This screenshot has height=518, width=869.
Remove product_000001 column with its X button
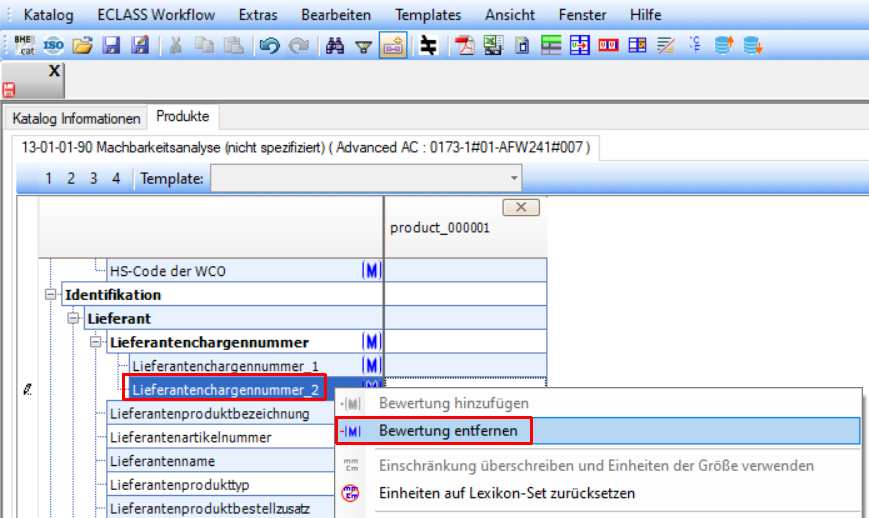[x=521, y=207]
